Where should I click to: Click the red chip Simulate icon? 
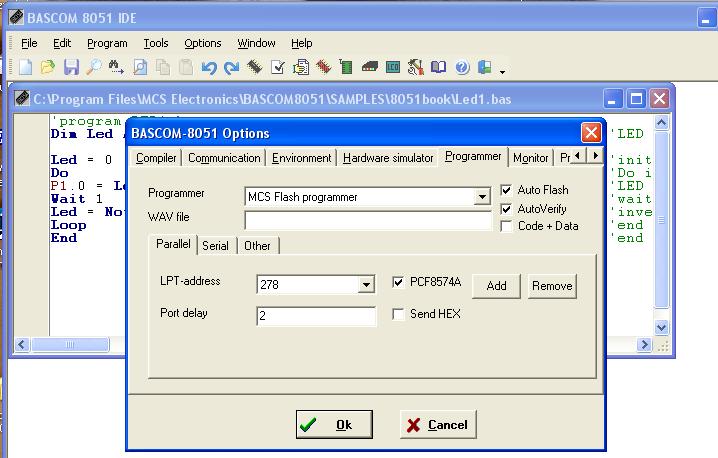click(324, 67)
